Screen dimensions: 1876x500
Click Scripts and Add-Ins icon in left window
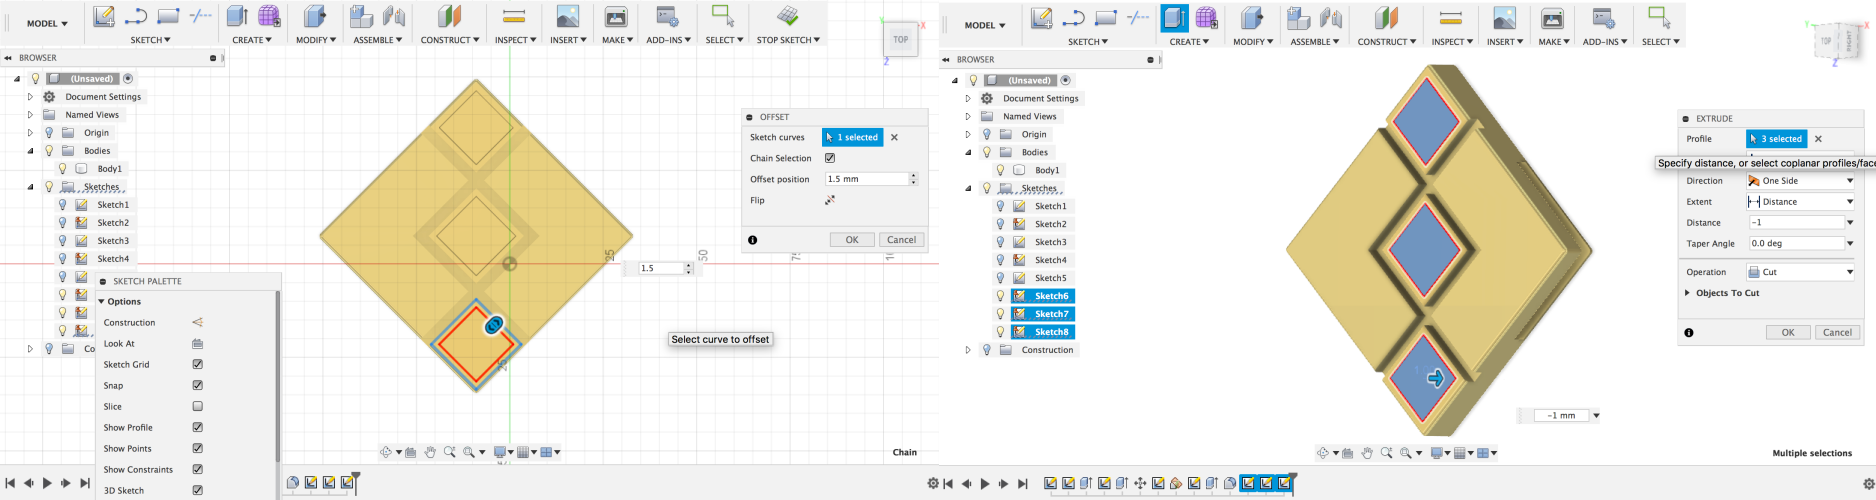667,16
